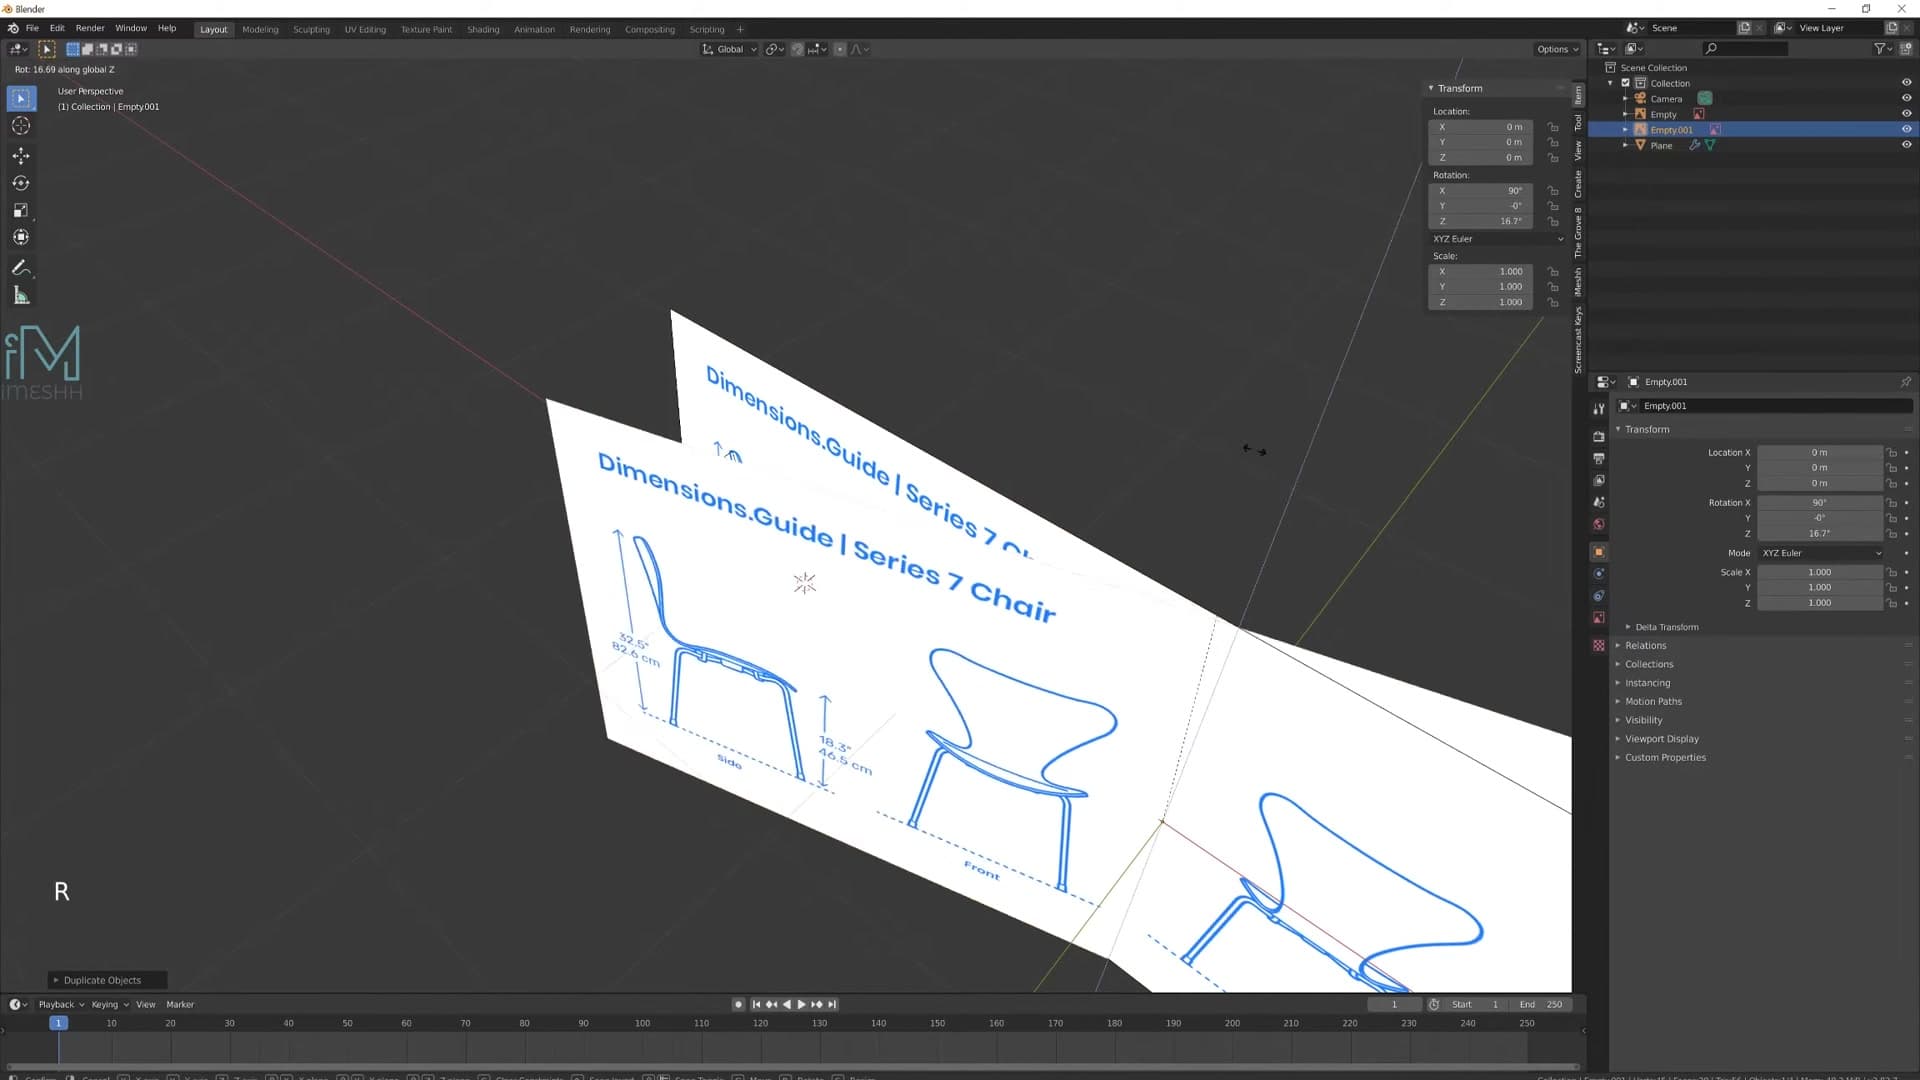Open the File menu

[32, 28]
